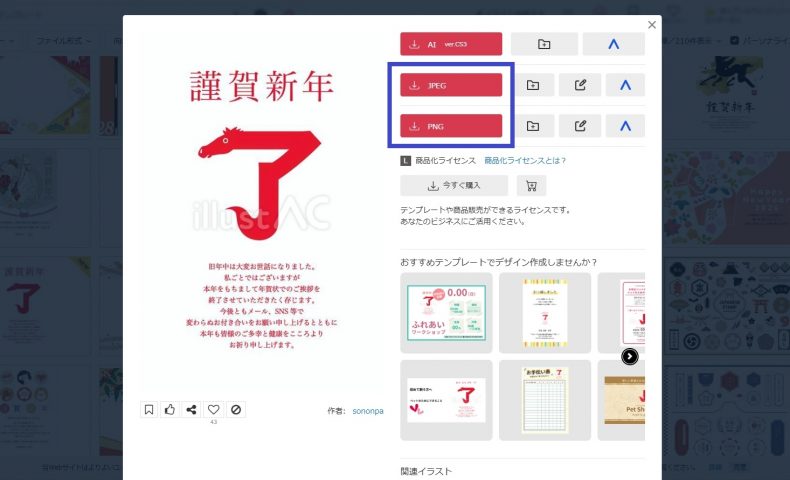Screen dimensions: 790x480
Task: Open the 商品化ライセンスとは? link
Action: (525, 160)
